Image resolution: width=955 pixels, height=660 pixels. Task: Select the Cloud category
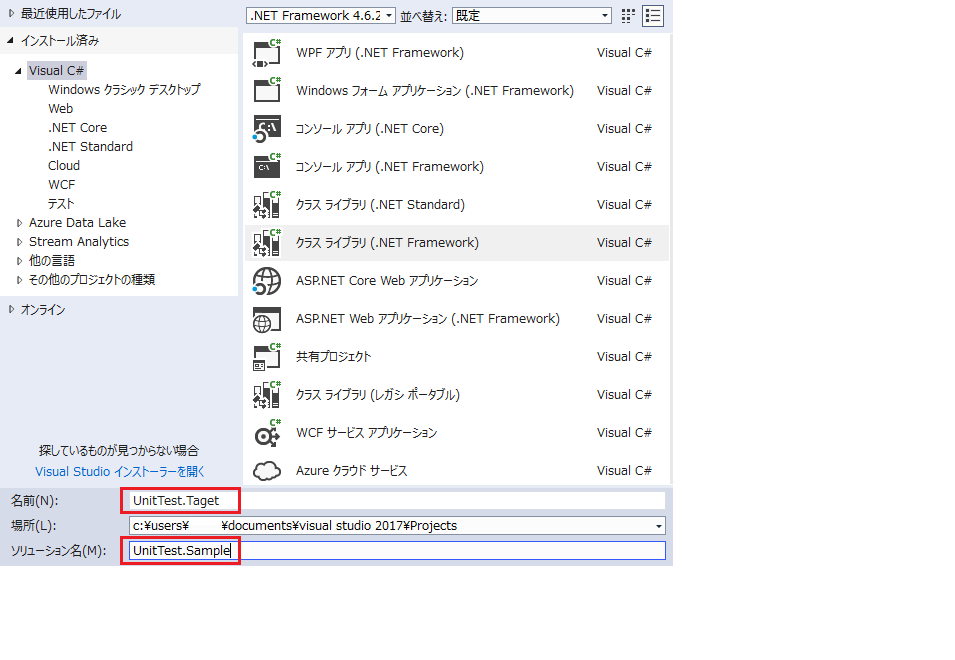(64, 166)
